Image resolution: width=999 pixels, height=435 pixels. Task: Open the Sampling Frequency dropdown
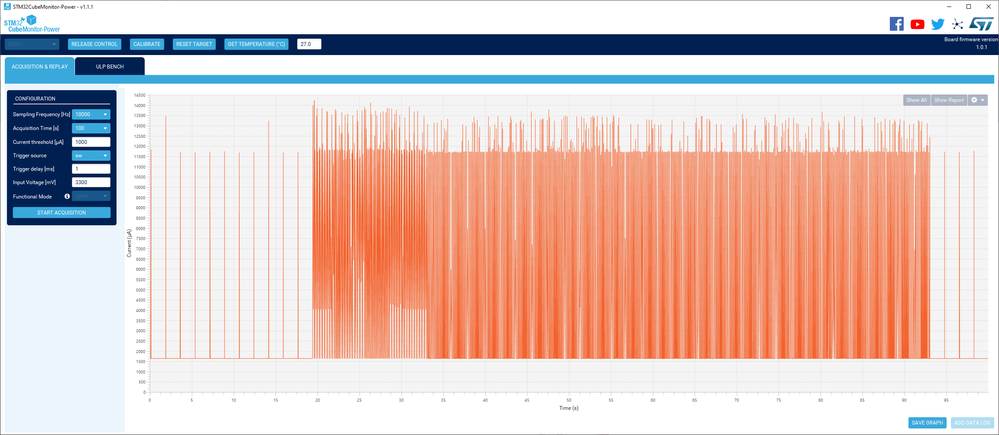point(91,114)
